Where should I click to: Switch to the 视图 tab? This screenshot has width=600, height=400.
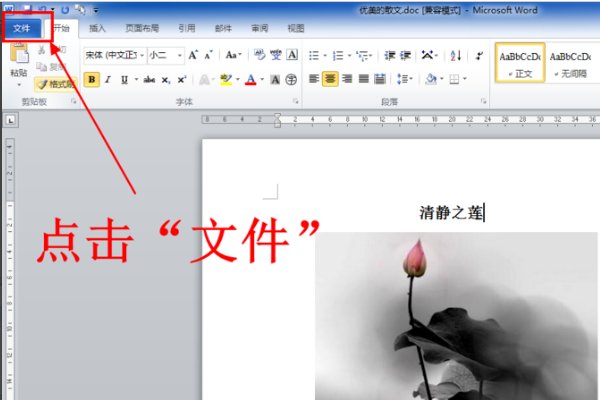(296, 28)
